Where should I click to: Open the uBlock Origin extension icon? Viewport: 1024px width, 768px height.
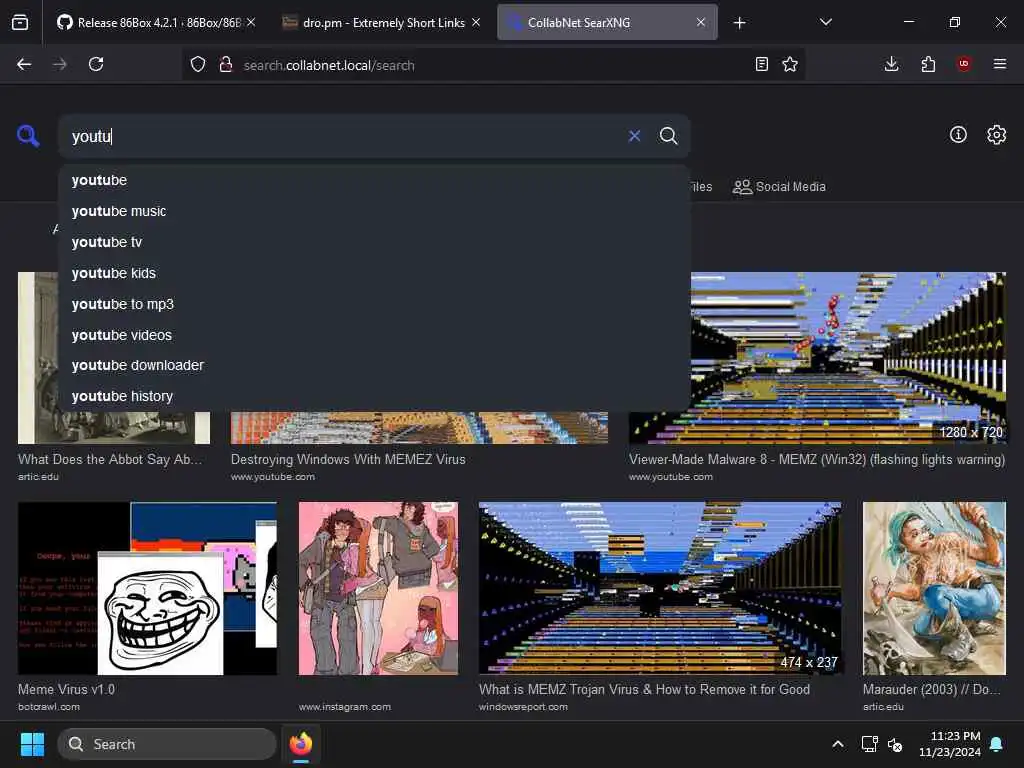click(964, 64)
